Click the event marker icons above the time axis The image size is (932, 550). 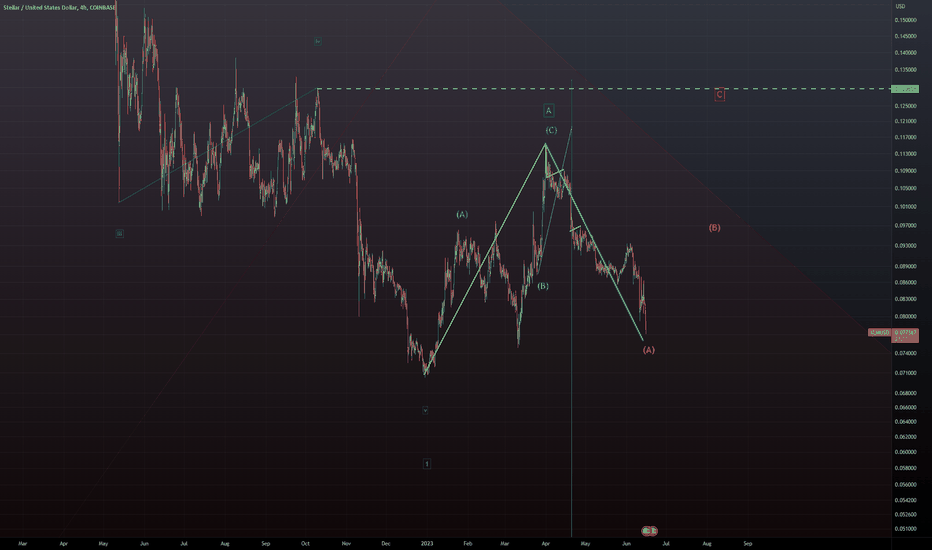click(649, 530)
